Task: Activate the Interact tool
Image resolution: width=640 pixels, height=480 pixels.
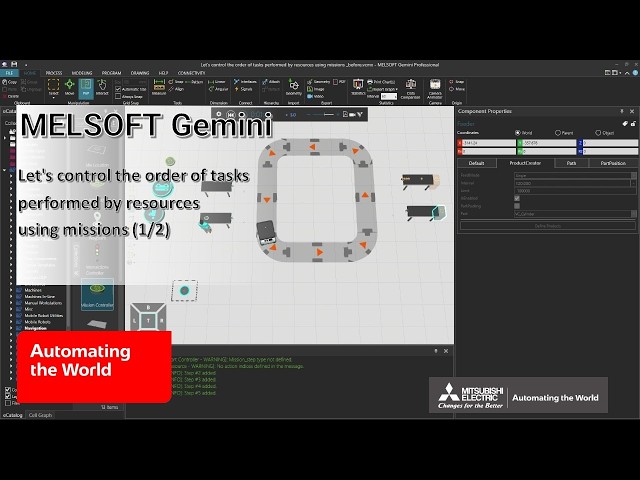Action: point(102,87)
